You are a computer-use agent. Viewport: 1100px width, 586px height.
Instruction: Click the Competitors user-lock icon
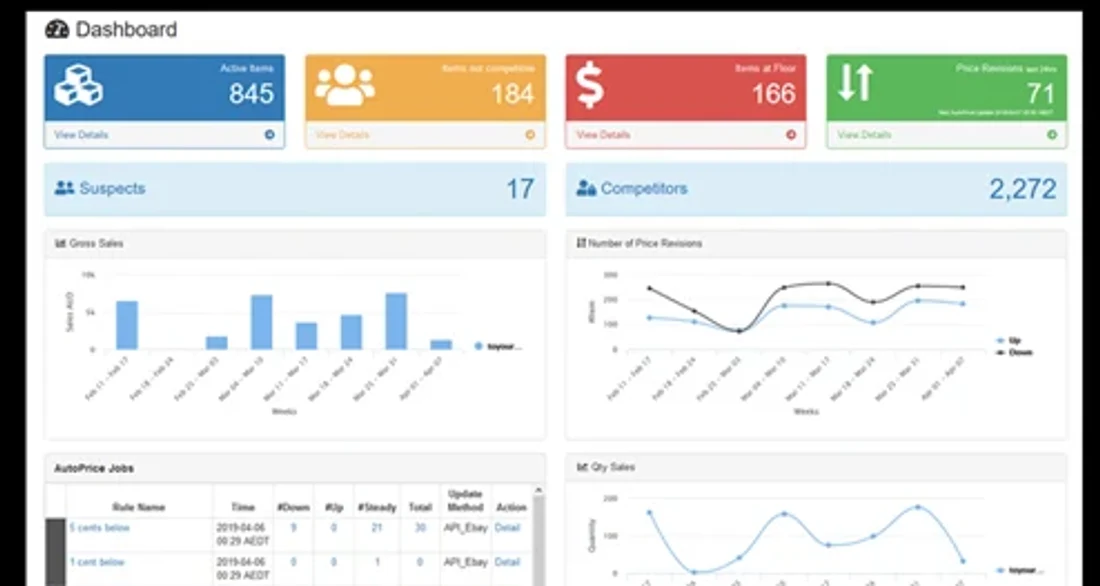(x=586, y=188)
